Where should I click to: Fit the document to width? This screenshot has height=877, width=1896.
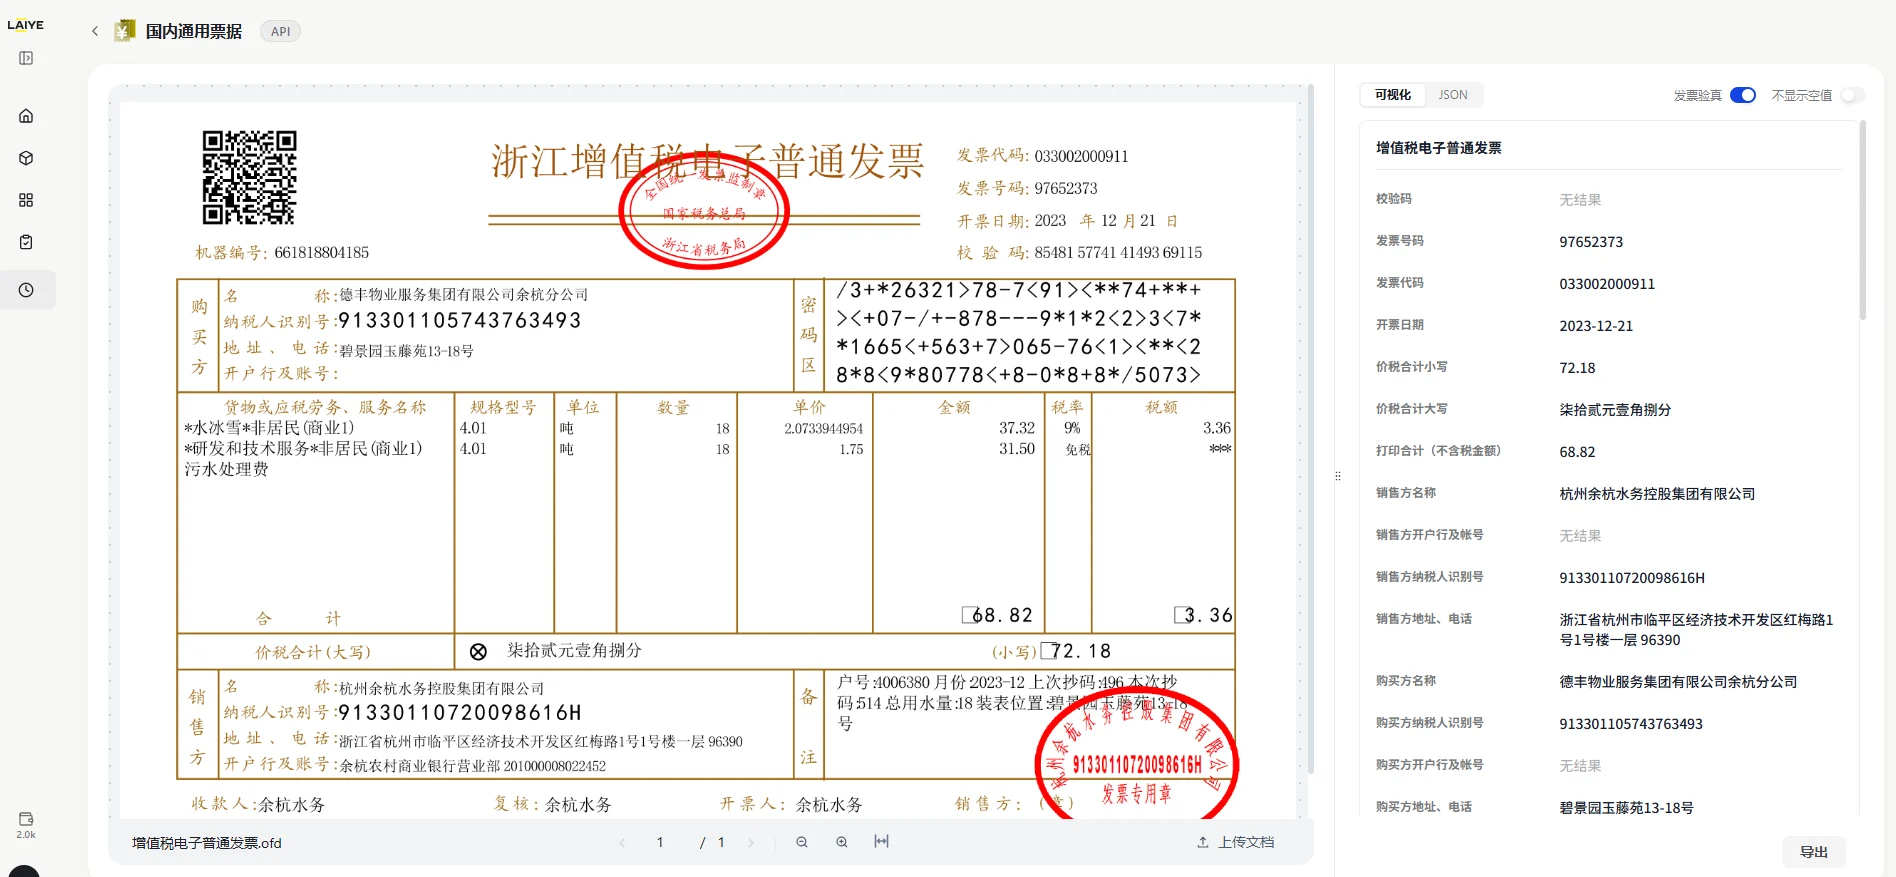[x=881, y=842]
